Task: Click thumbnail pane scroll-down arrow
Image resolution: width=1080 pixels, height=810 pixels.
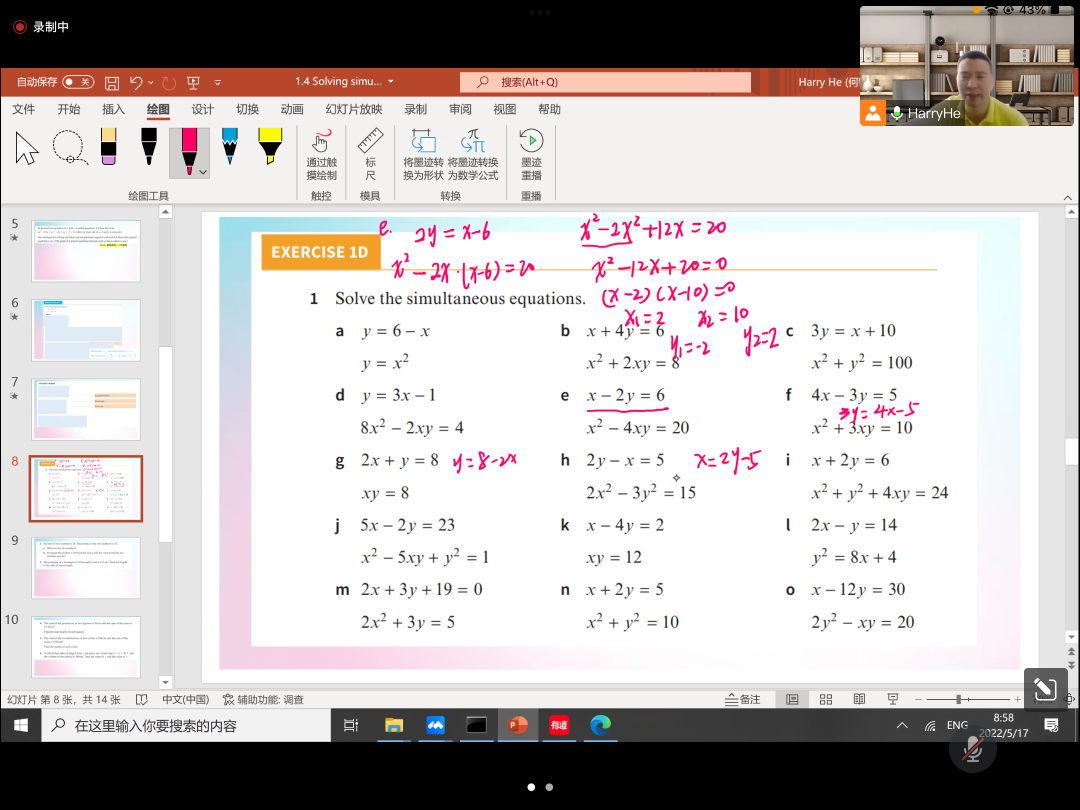Action: click(x=165, y=683)
